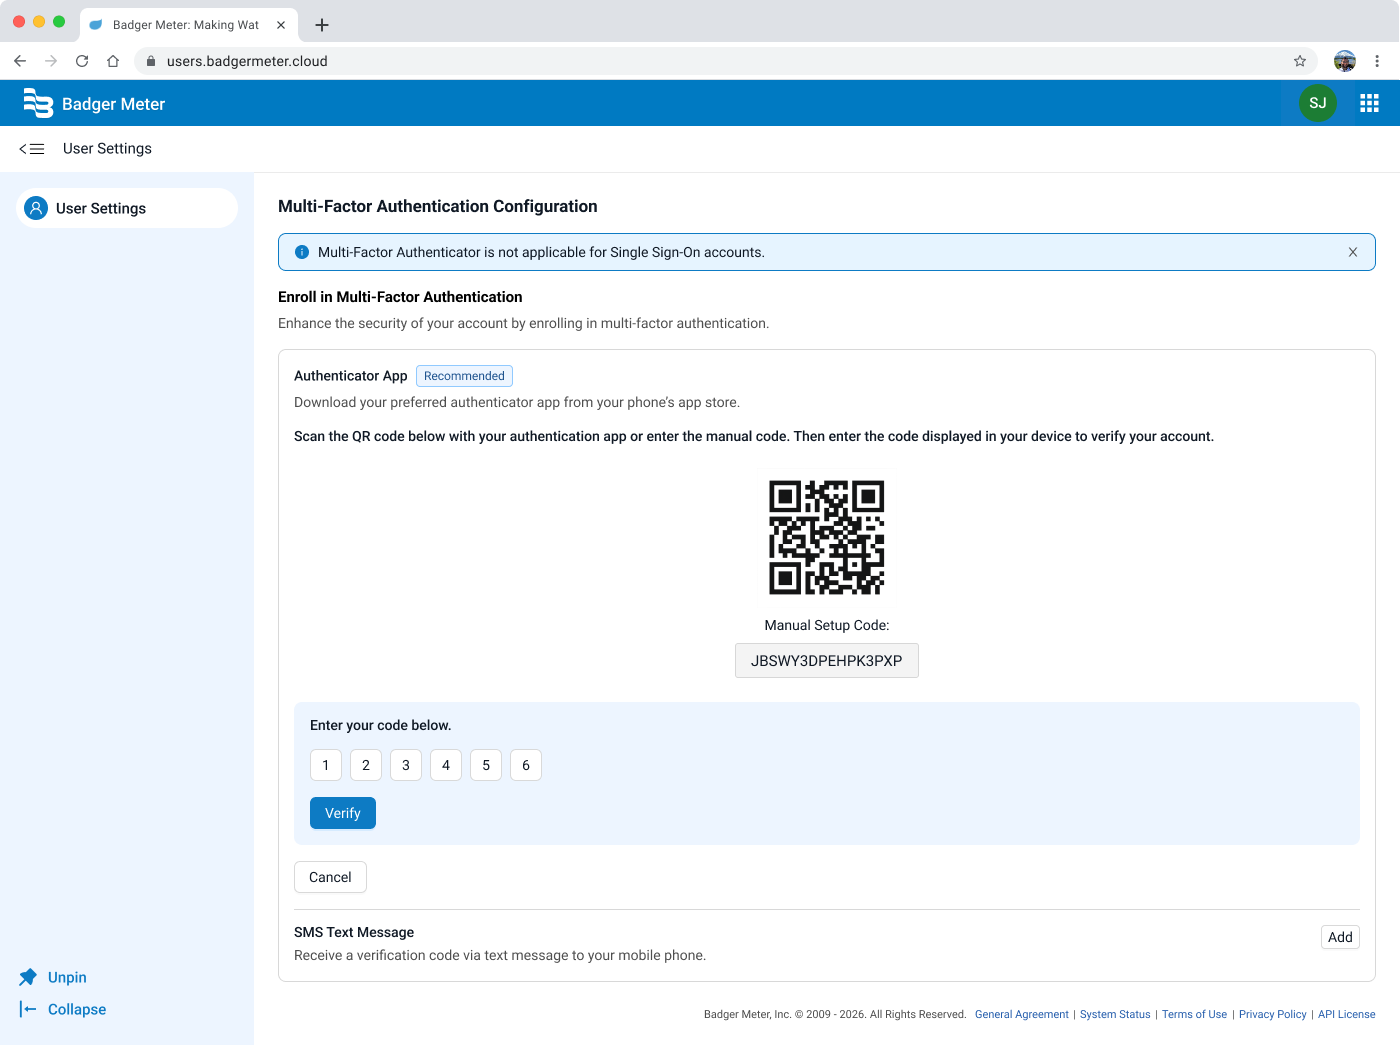This screenshot has width=1400, height=1045.
Task: Click the SMS Text Message heading
Action: click(354, 932)
